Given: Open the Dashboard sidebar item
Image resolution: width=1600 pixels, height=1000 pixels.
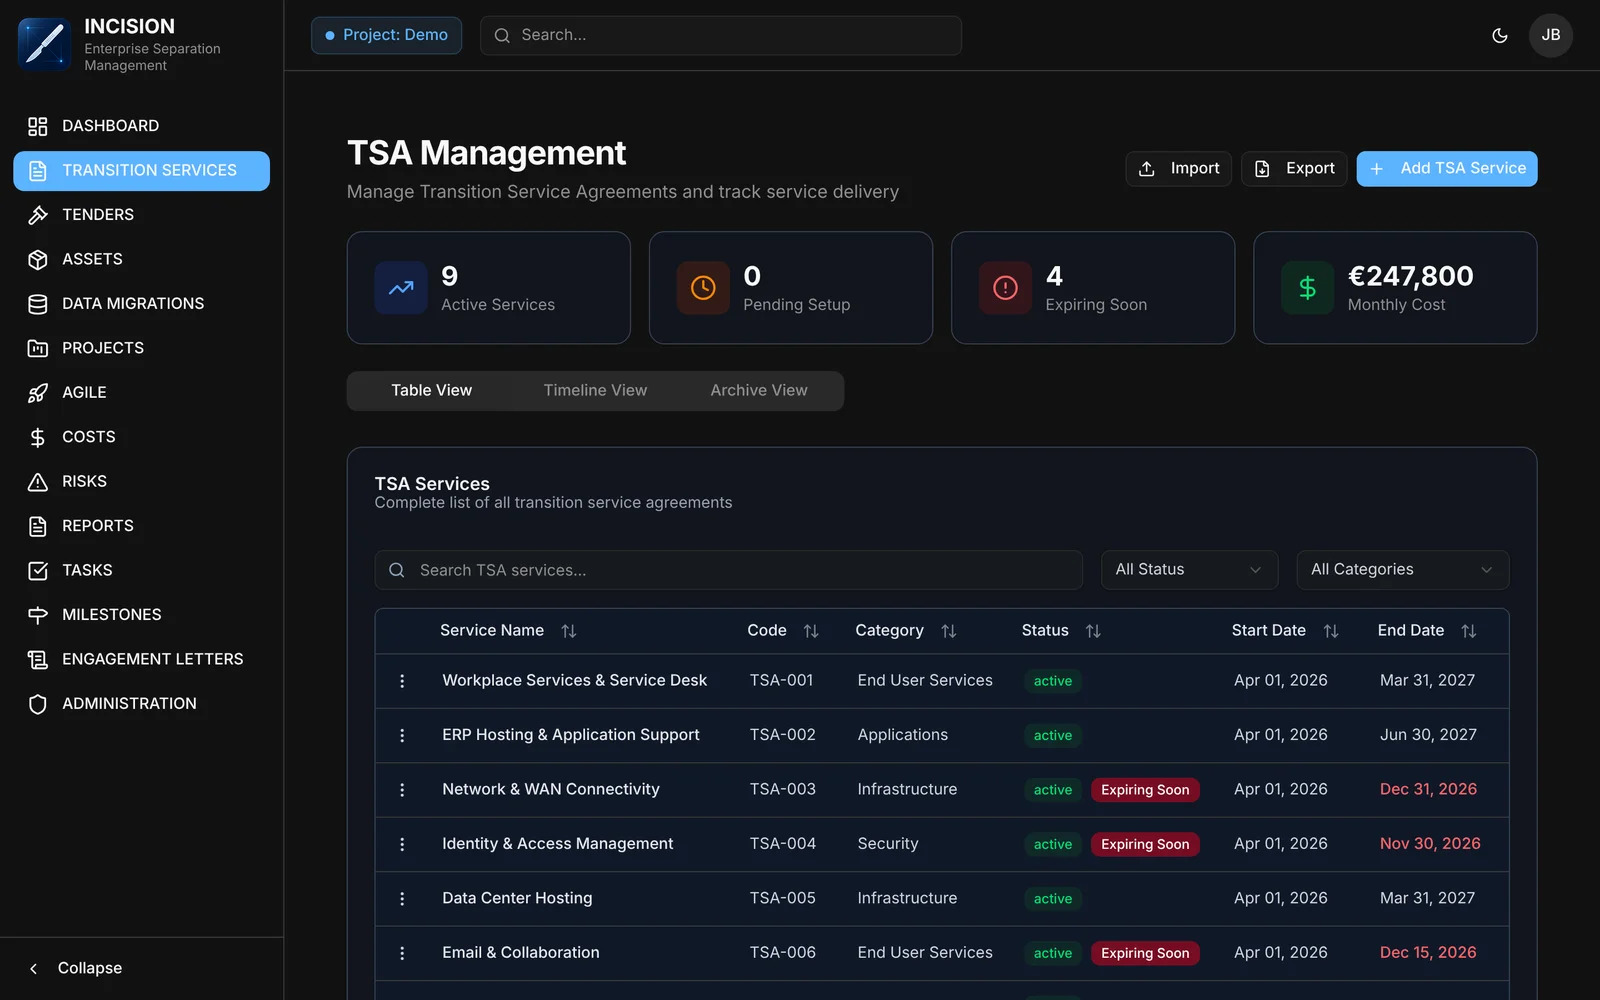Looking at the screenshot, I should tap(141, 126).
